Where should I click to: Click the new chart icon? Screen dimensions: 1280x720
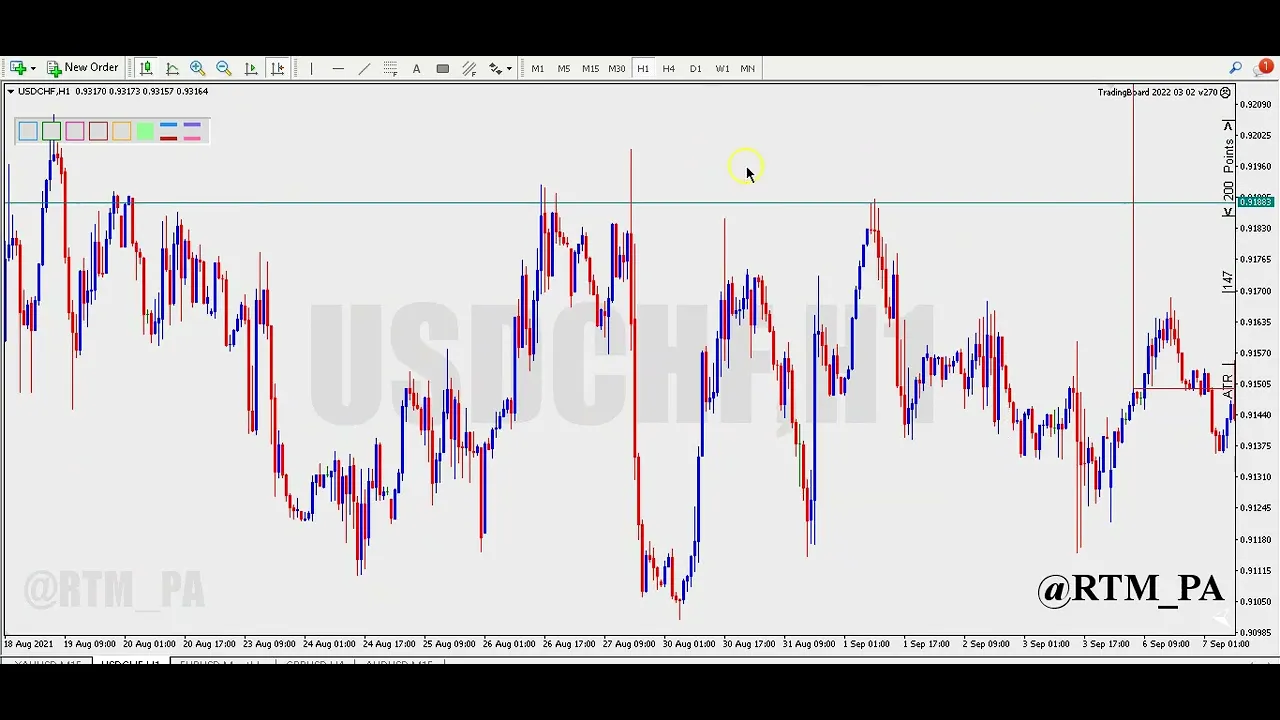pyautogui.click(x=18, y=68)
